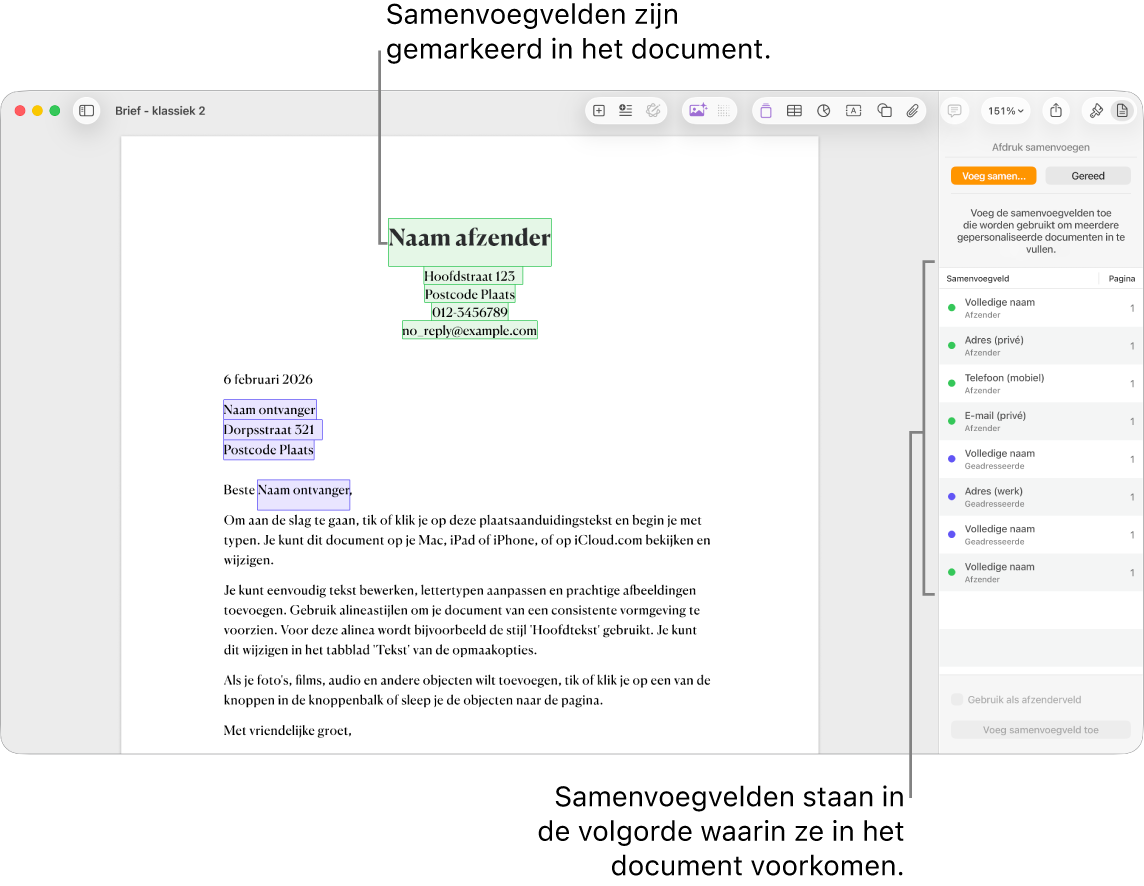Click the 'Hoofdstraat 123' merge field
The width and height of the screenshot is (1144, 886).
473,276
